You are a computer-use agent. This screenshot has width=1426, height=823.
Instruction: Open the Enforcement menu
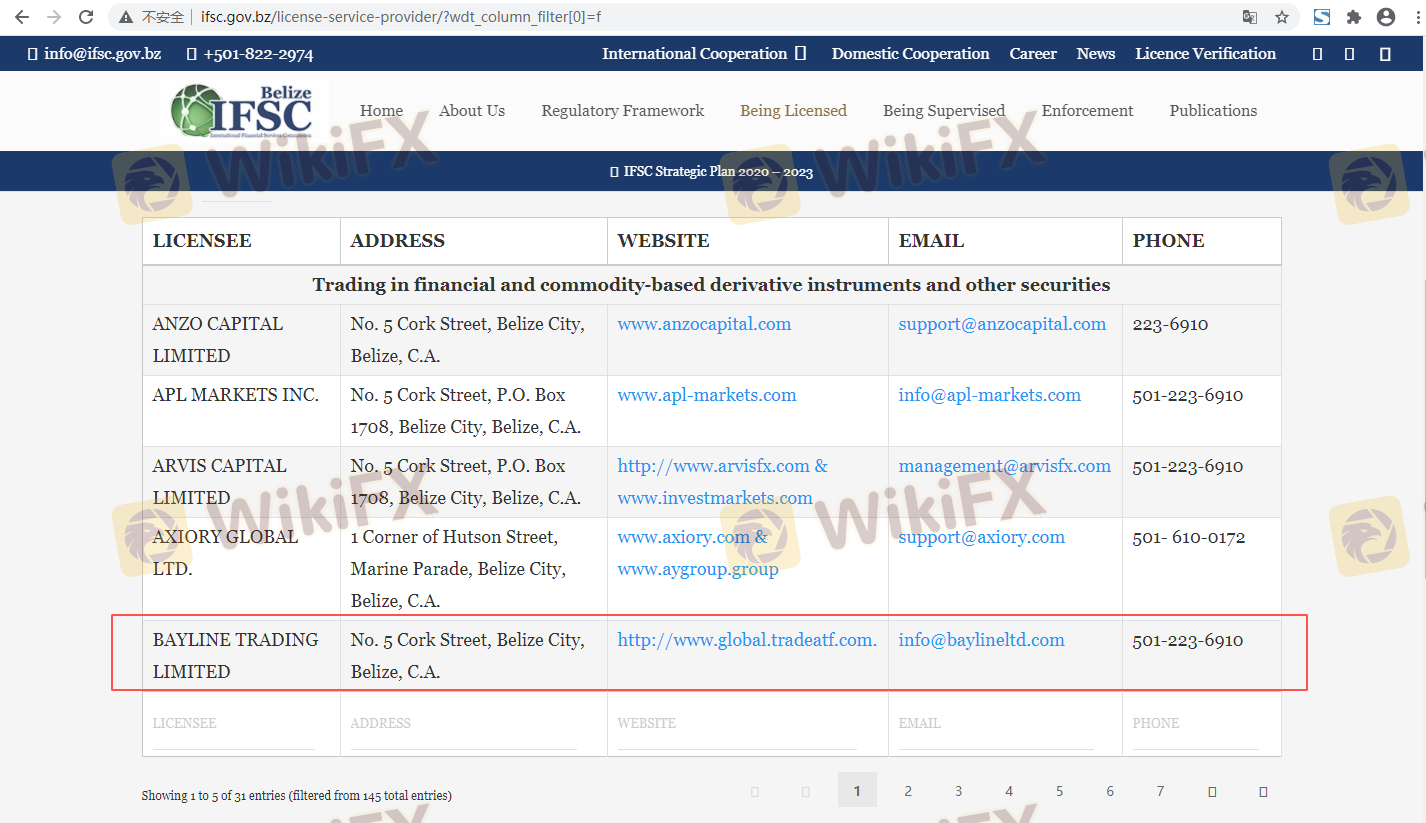(1087, 111)
